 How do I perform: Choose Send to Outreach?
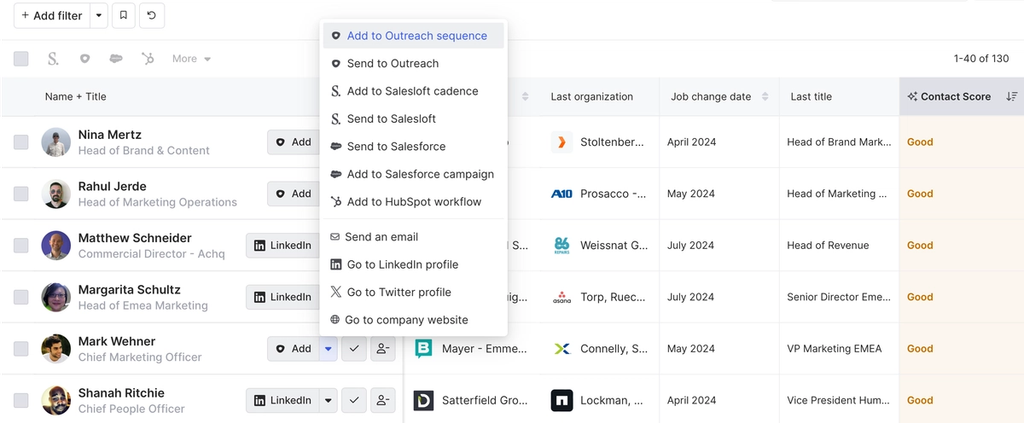(413, 63)
